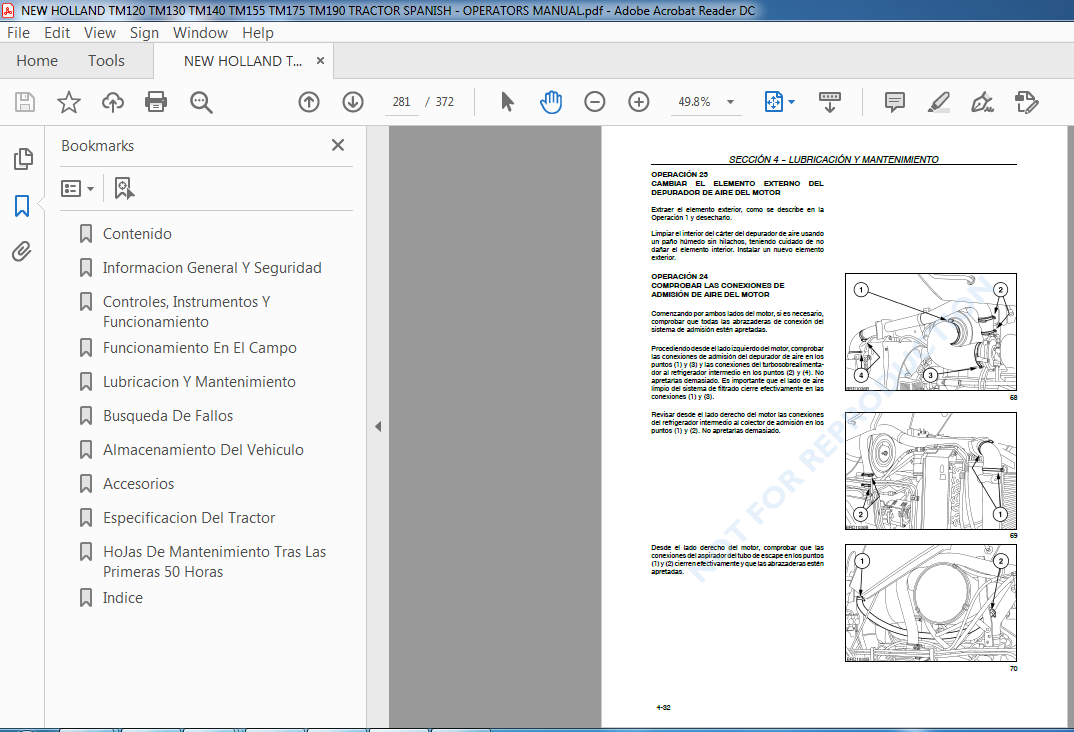1074x732 pixels.
Task: Add bookmark star icon in toolbar
Action: click(68, 102)
